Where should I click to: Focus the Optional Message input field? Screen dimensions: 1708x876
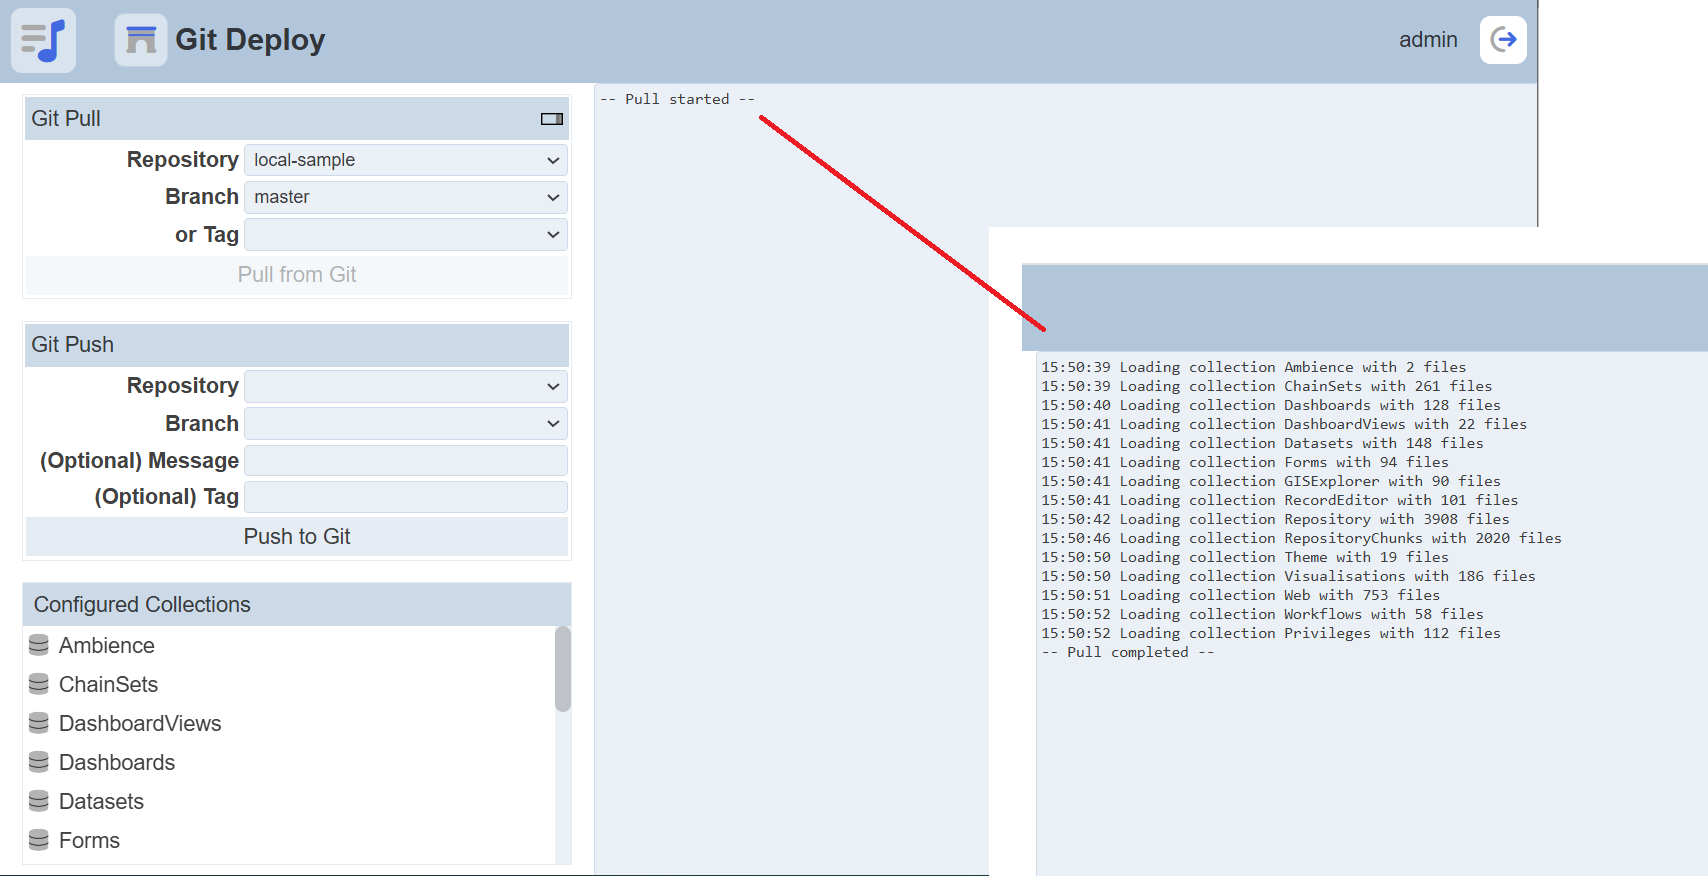click(x=405, y=461)
